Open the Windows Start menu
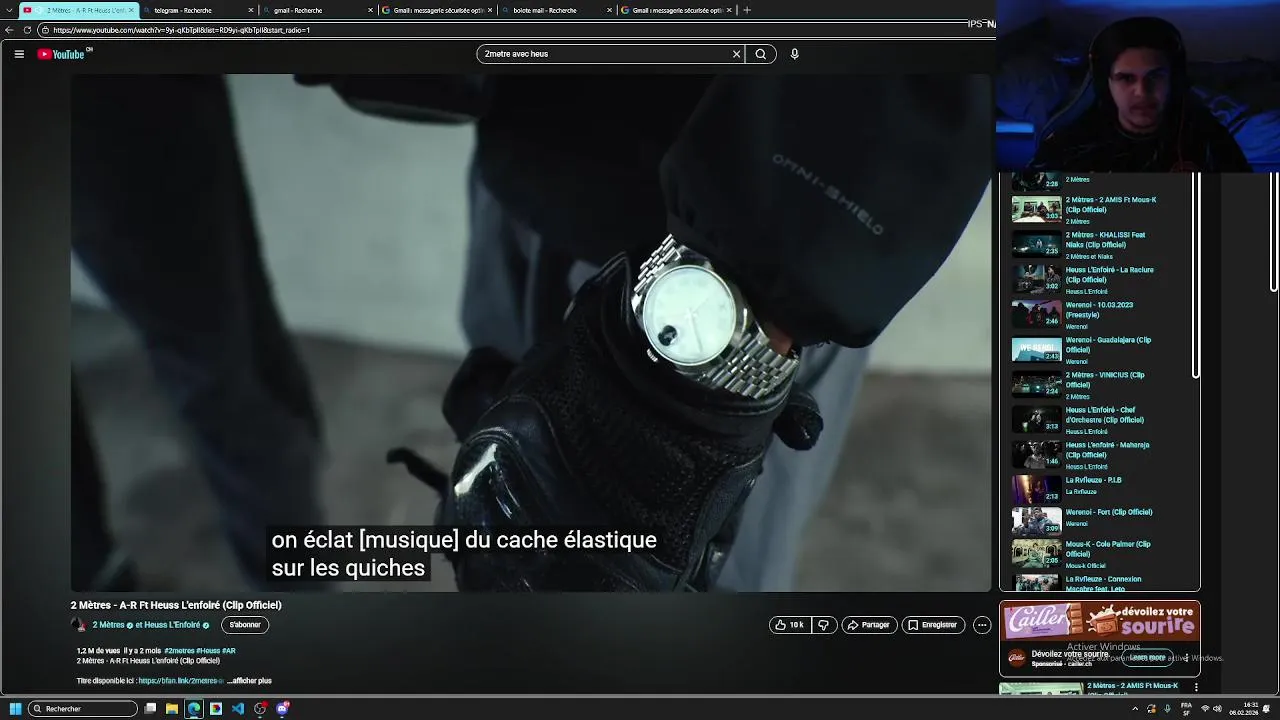This screenshot has height=720, width=1280. 15,709
